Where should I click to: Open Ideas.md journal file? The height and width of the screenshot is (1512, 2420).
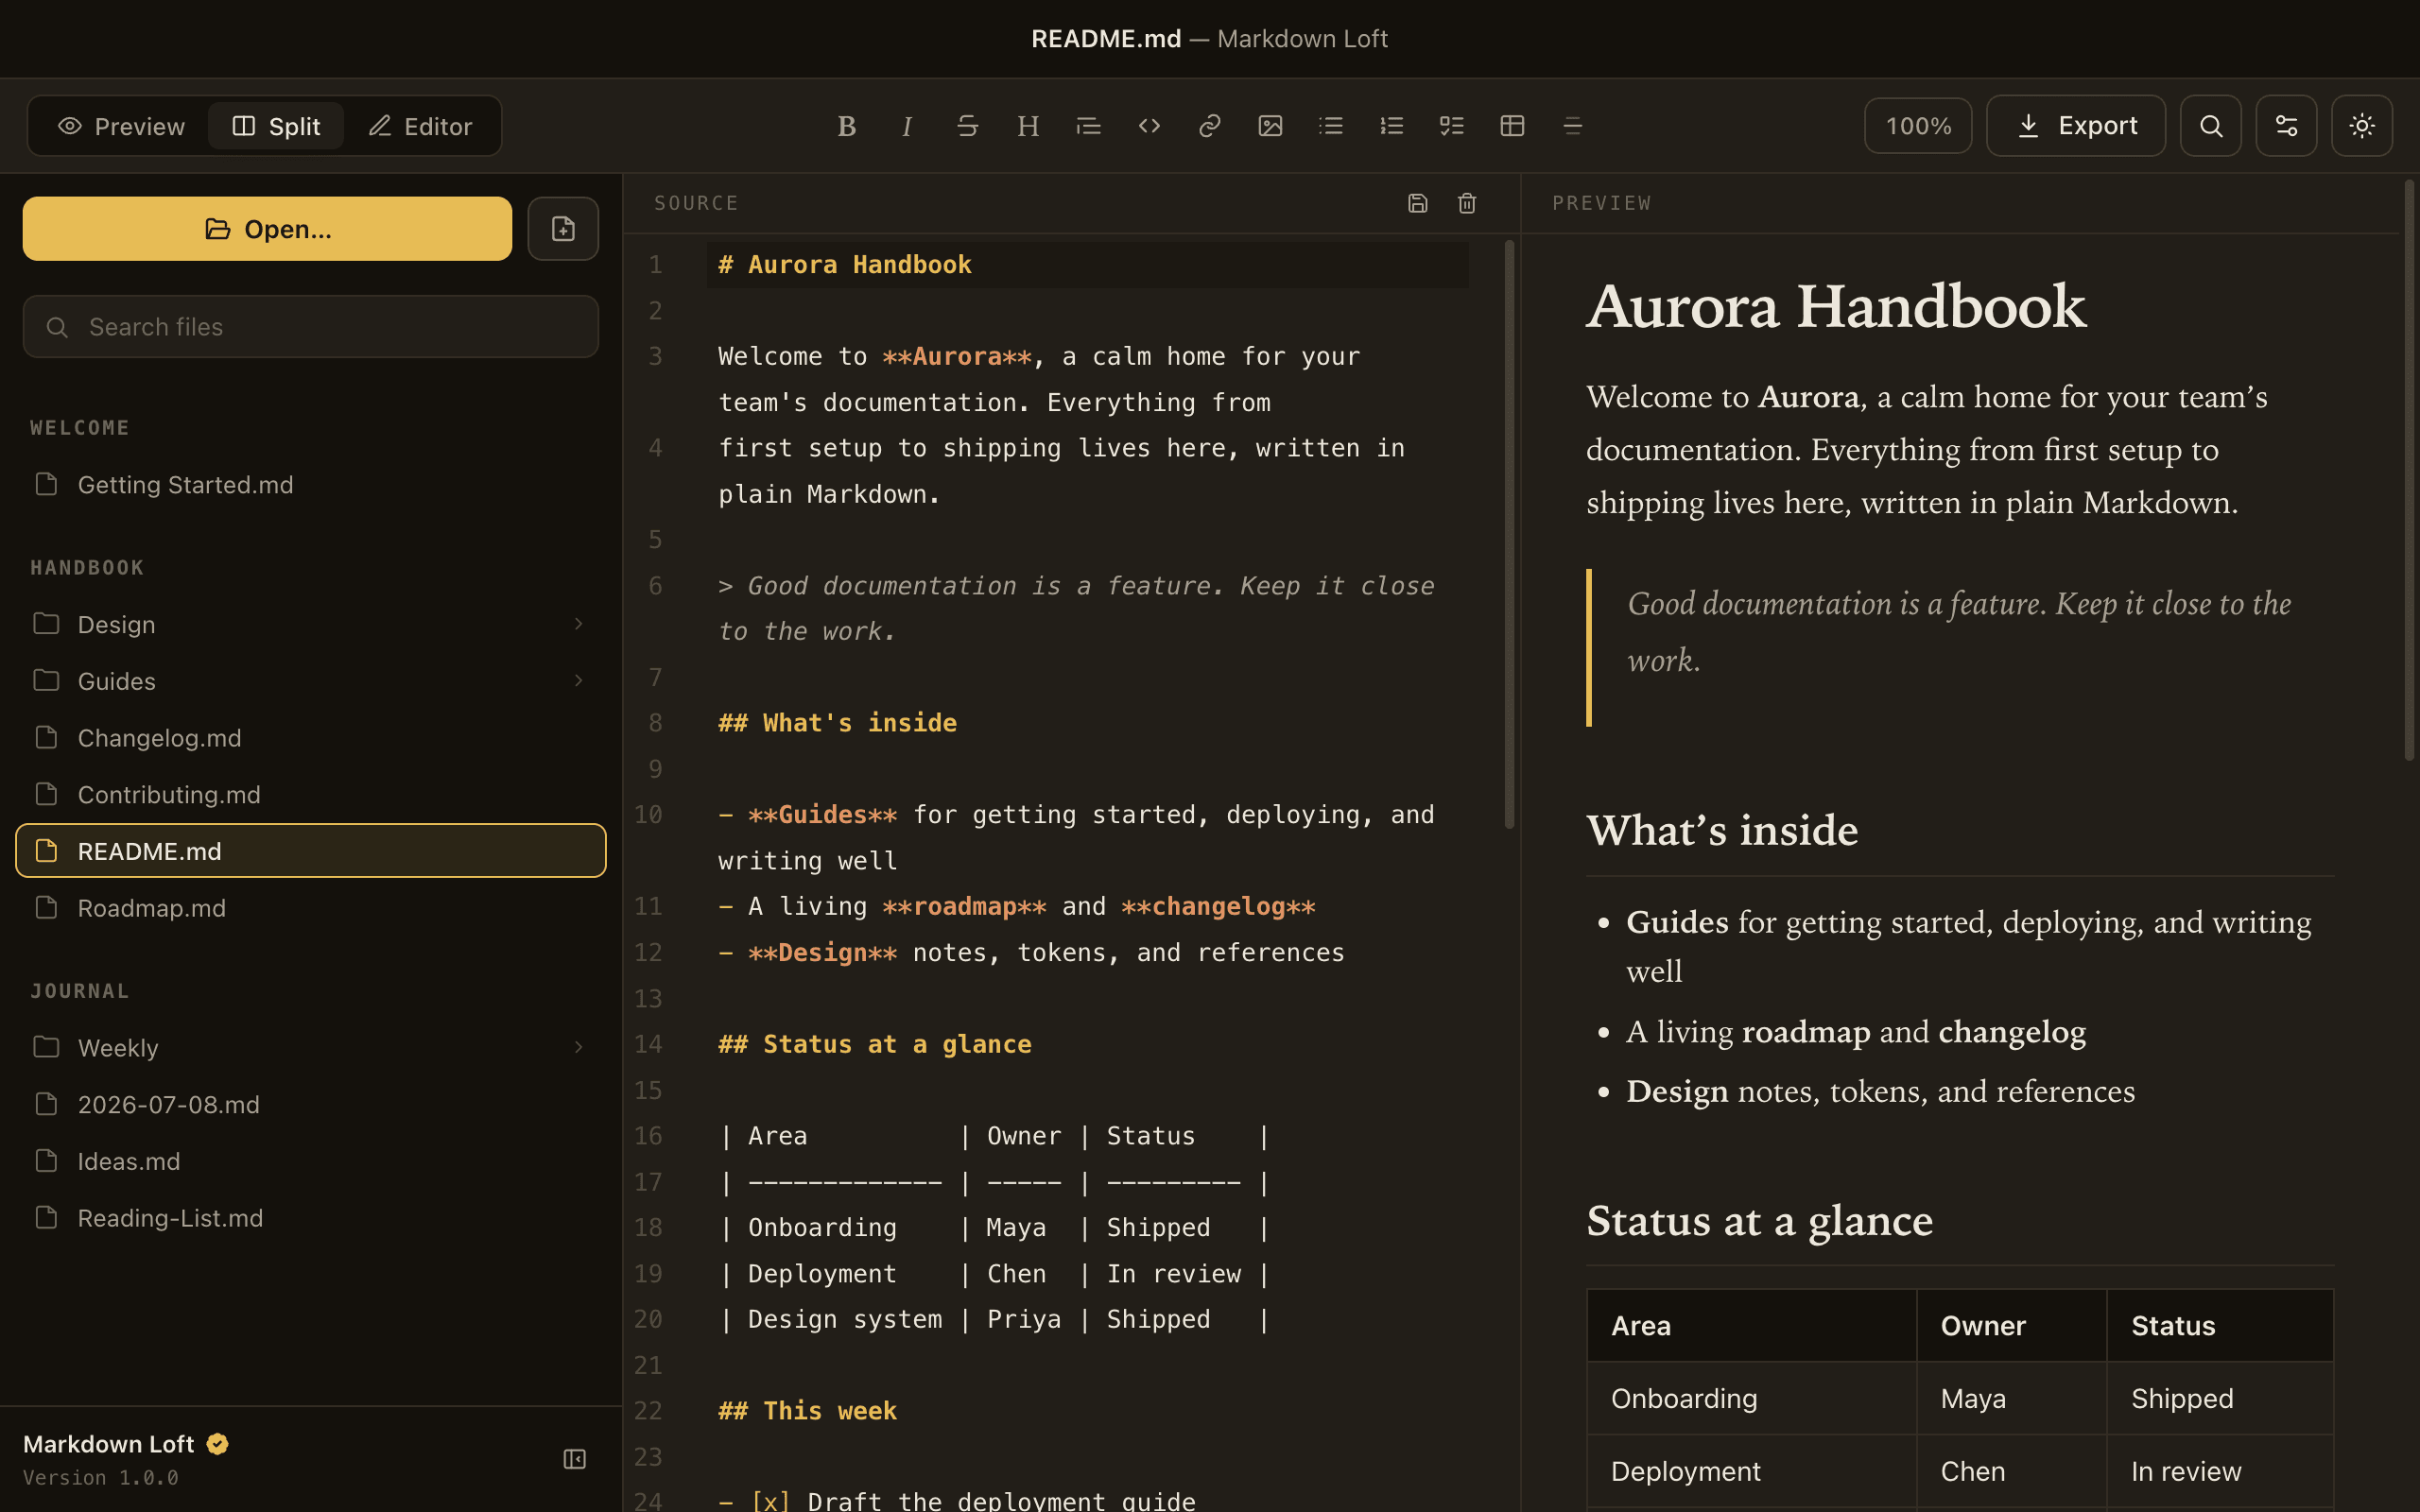[x=311, y=1161]
